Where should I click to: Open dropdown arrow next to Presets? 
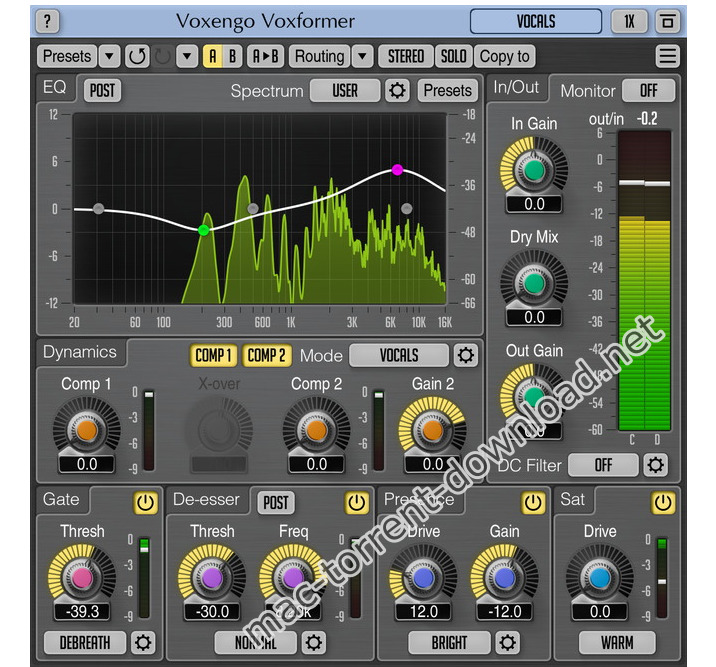tap(109, 56)
